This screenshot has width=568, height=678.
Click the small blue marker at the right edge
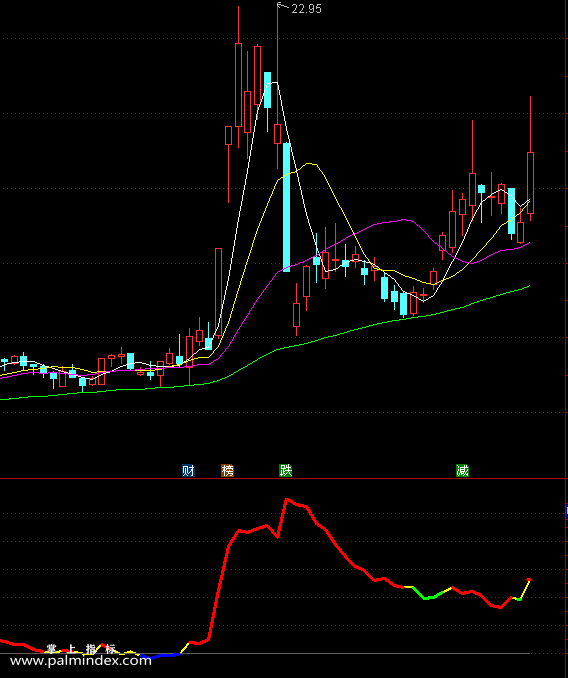(x=567, y=512)
